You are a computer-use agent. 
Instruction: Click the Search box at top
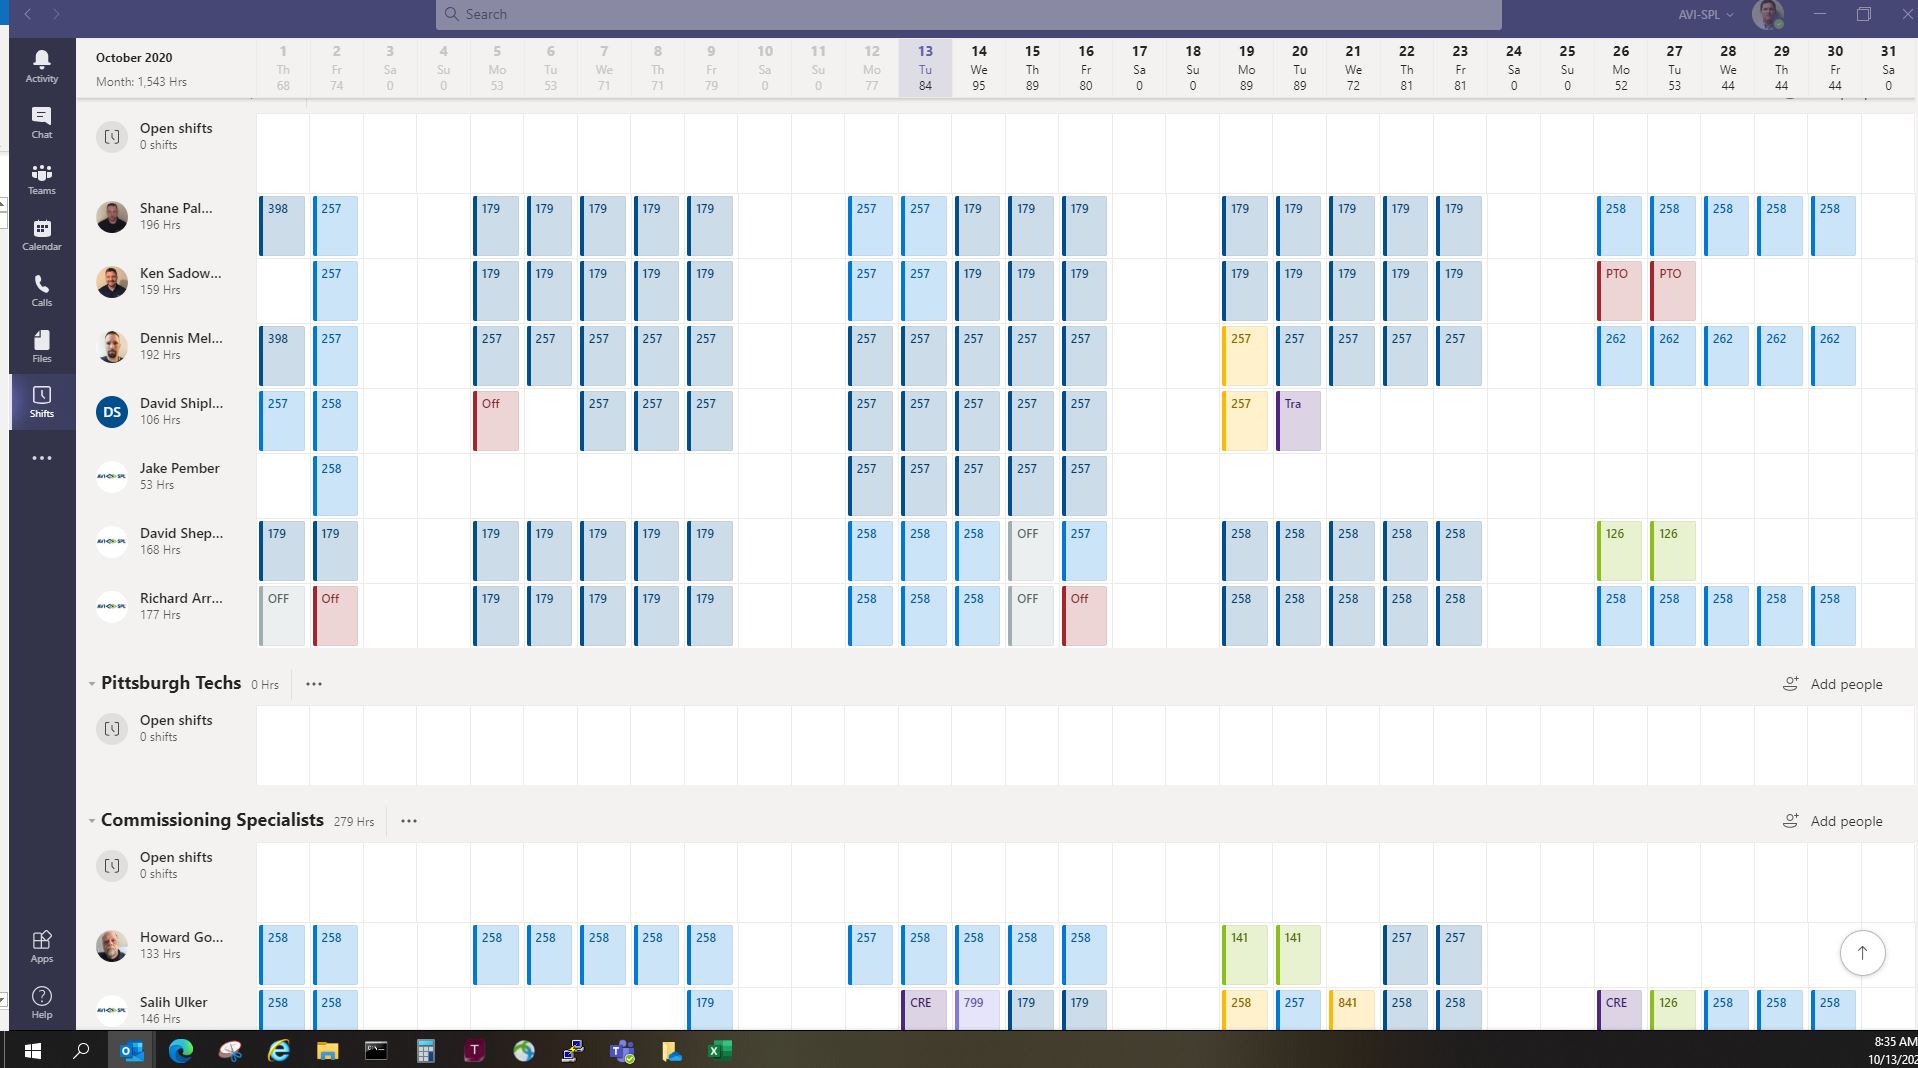[x=968, y=14]
